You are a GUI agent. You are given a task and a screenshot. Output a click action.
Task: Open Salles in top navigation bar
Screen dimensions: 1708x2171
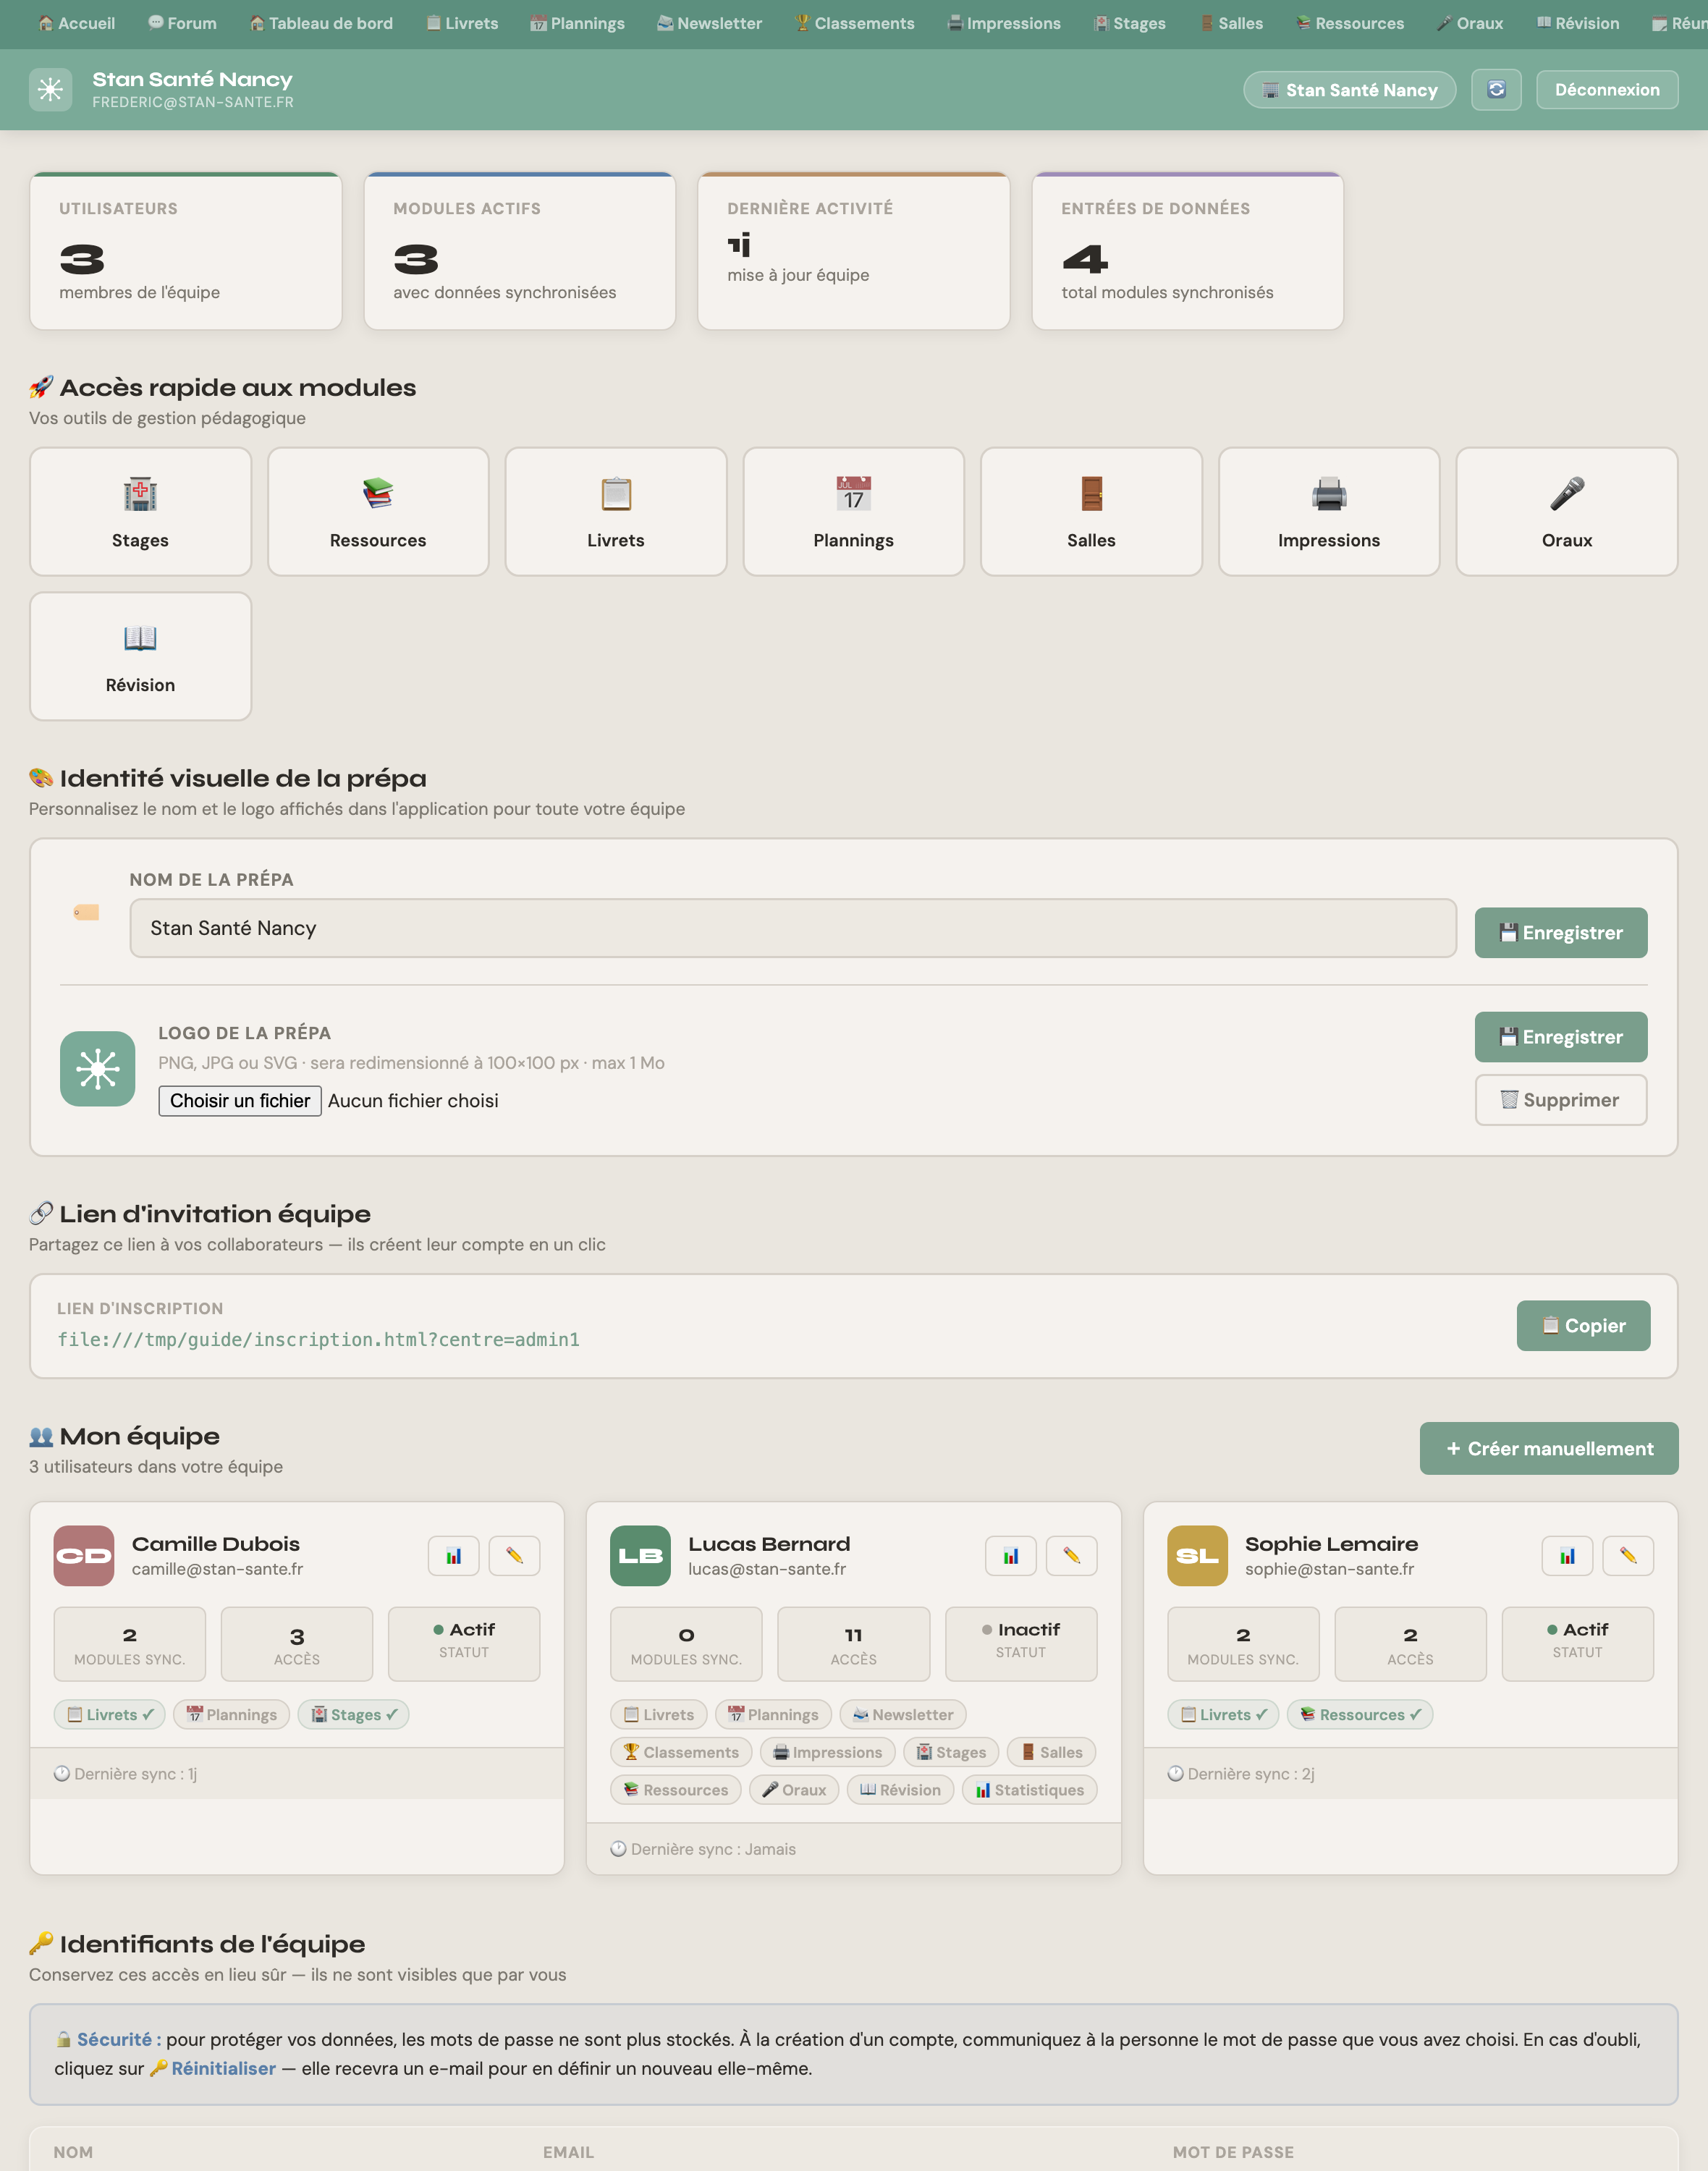click(x=1232, y=23)
